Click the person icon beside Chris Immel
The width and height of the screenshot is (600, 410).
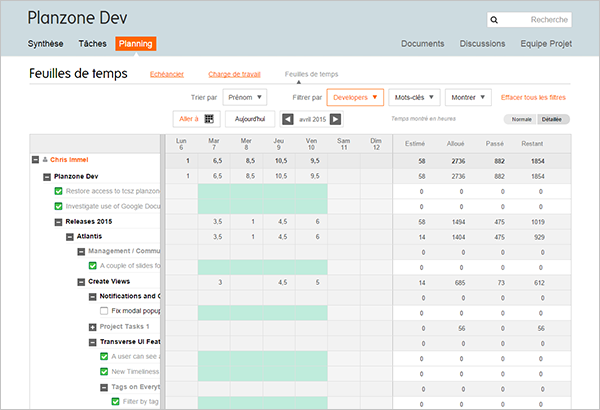click(45, 160)
